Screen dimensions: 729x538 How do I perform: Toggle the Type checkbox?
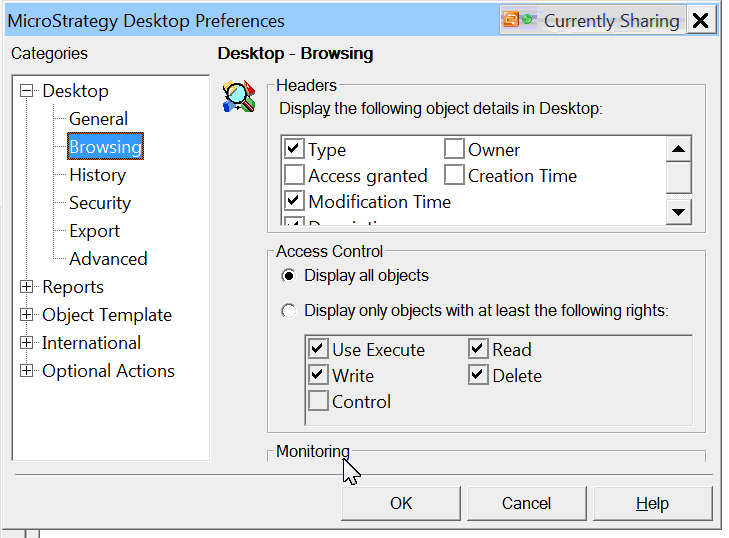point(294,149)
